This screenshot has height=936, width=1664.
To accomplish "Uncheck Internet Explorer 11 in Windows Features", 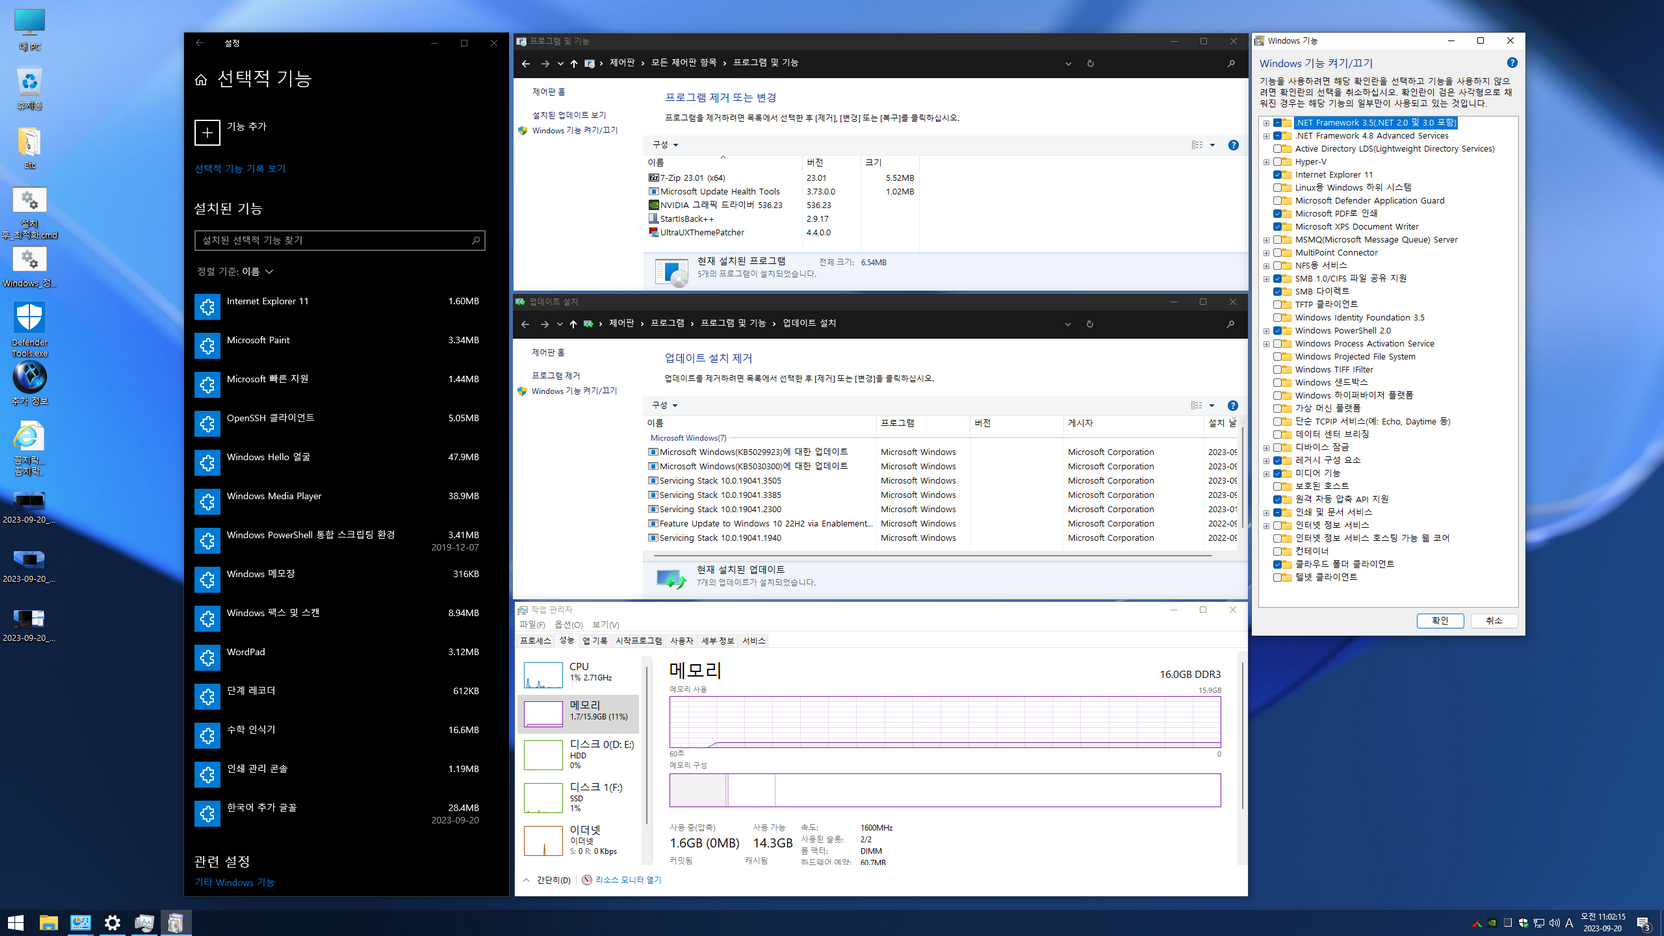I will [x=1277, y=175].
